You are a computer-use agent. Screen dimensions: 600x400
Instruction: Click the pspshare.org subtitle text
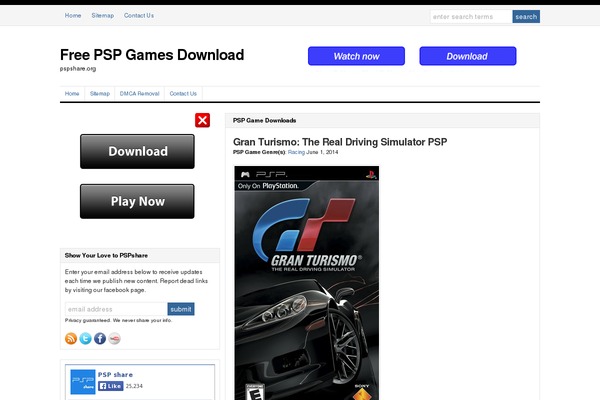pyautogui.click(x=78, y=69)
